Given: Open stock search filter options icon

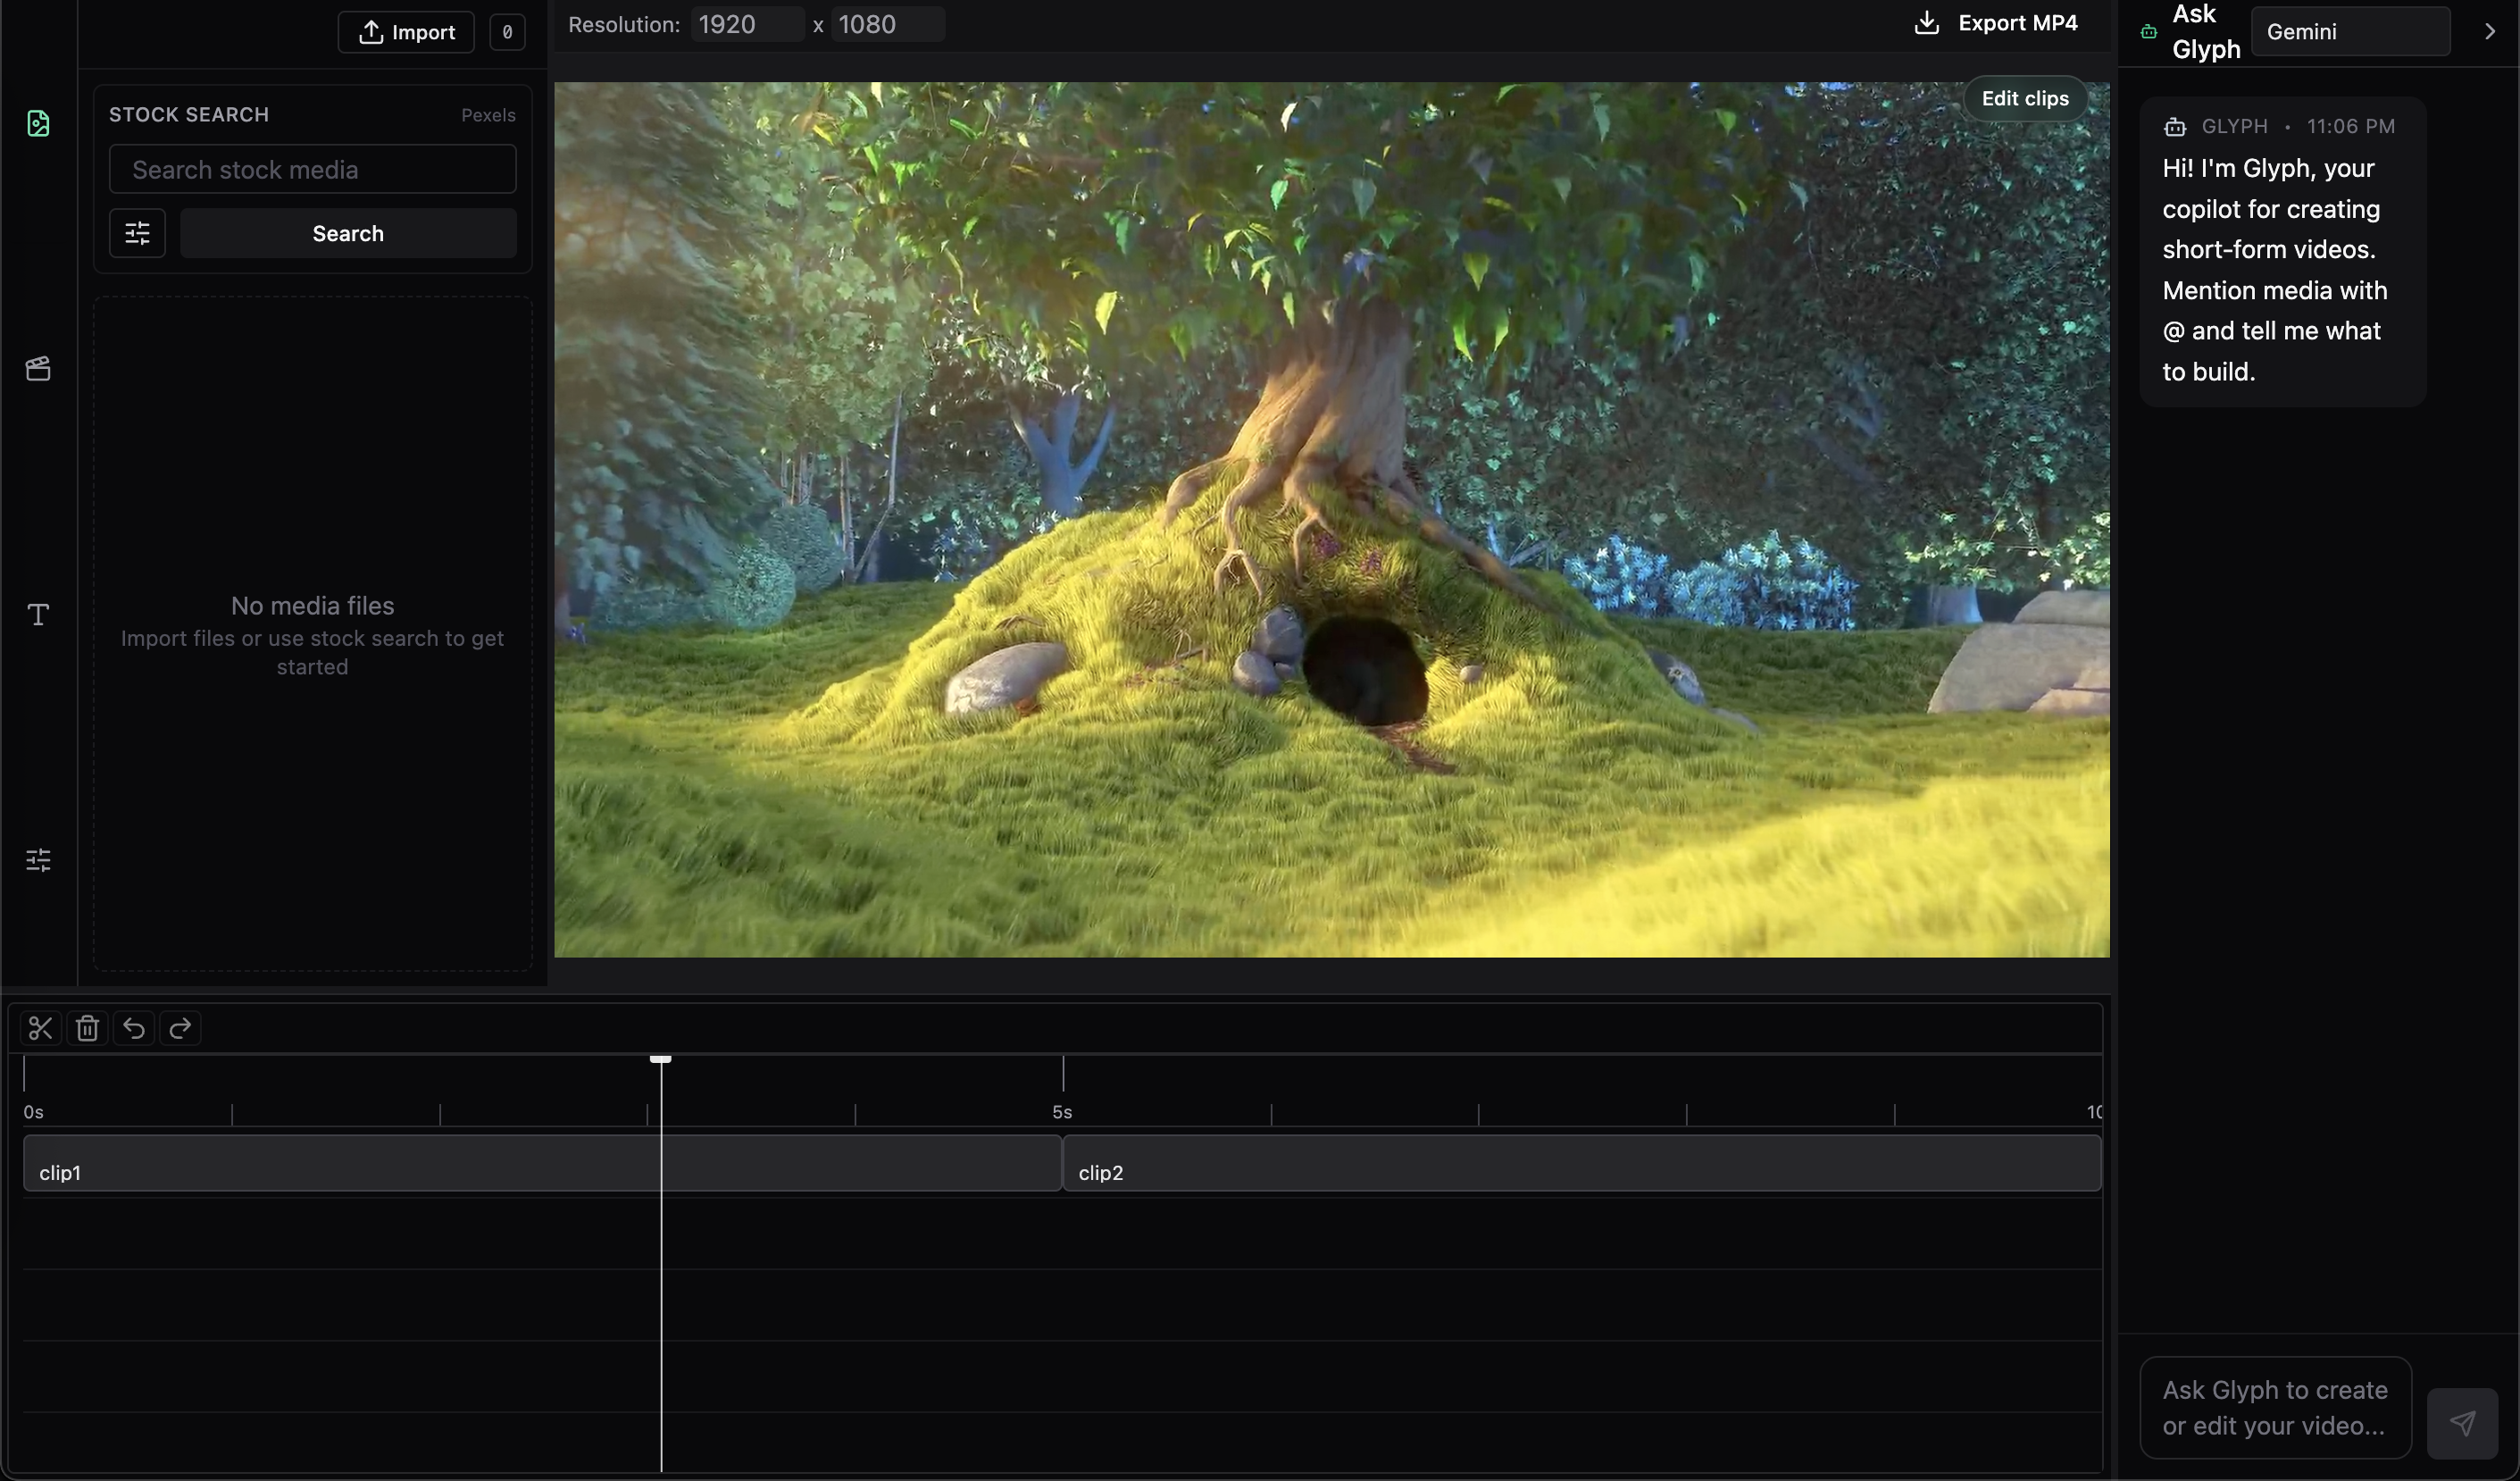Looking at the screenshot, I should tap(137, 233).
